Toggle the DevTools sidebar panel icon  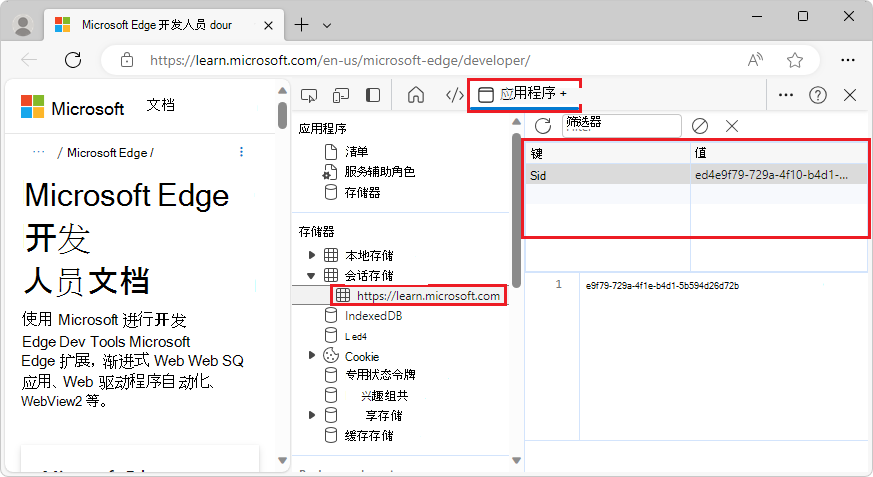(x=372, y=95)
